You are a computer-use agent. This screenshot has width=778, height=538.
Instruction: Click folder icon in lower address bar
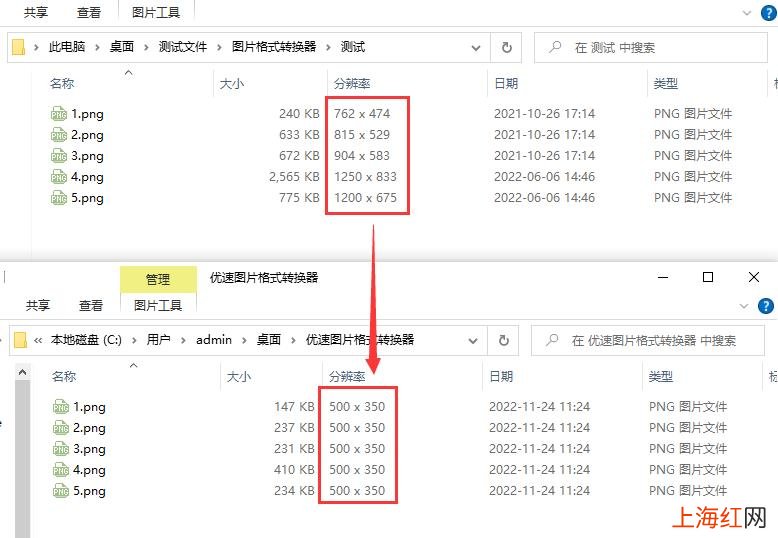20,340
